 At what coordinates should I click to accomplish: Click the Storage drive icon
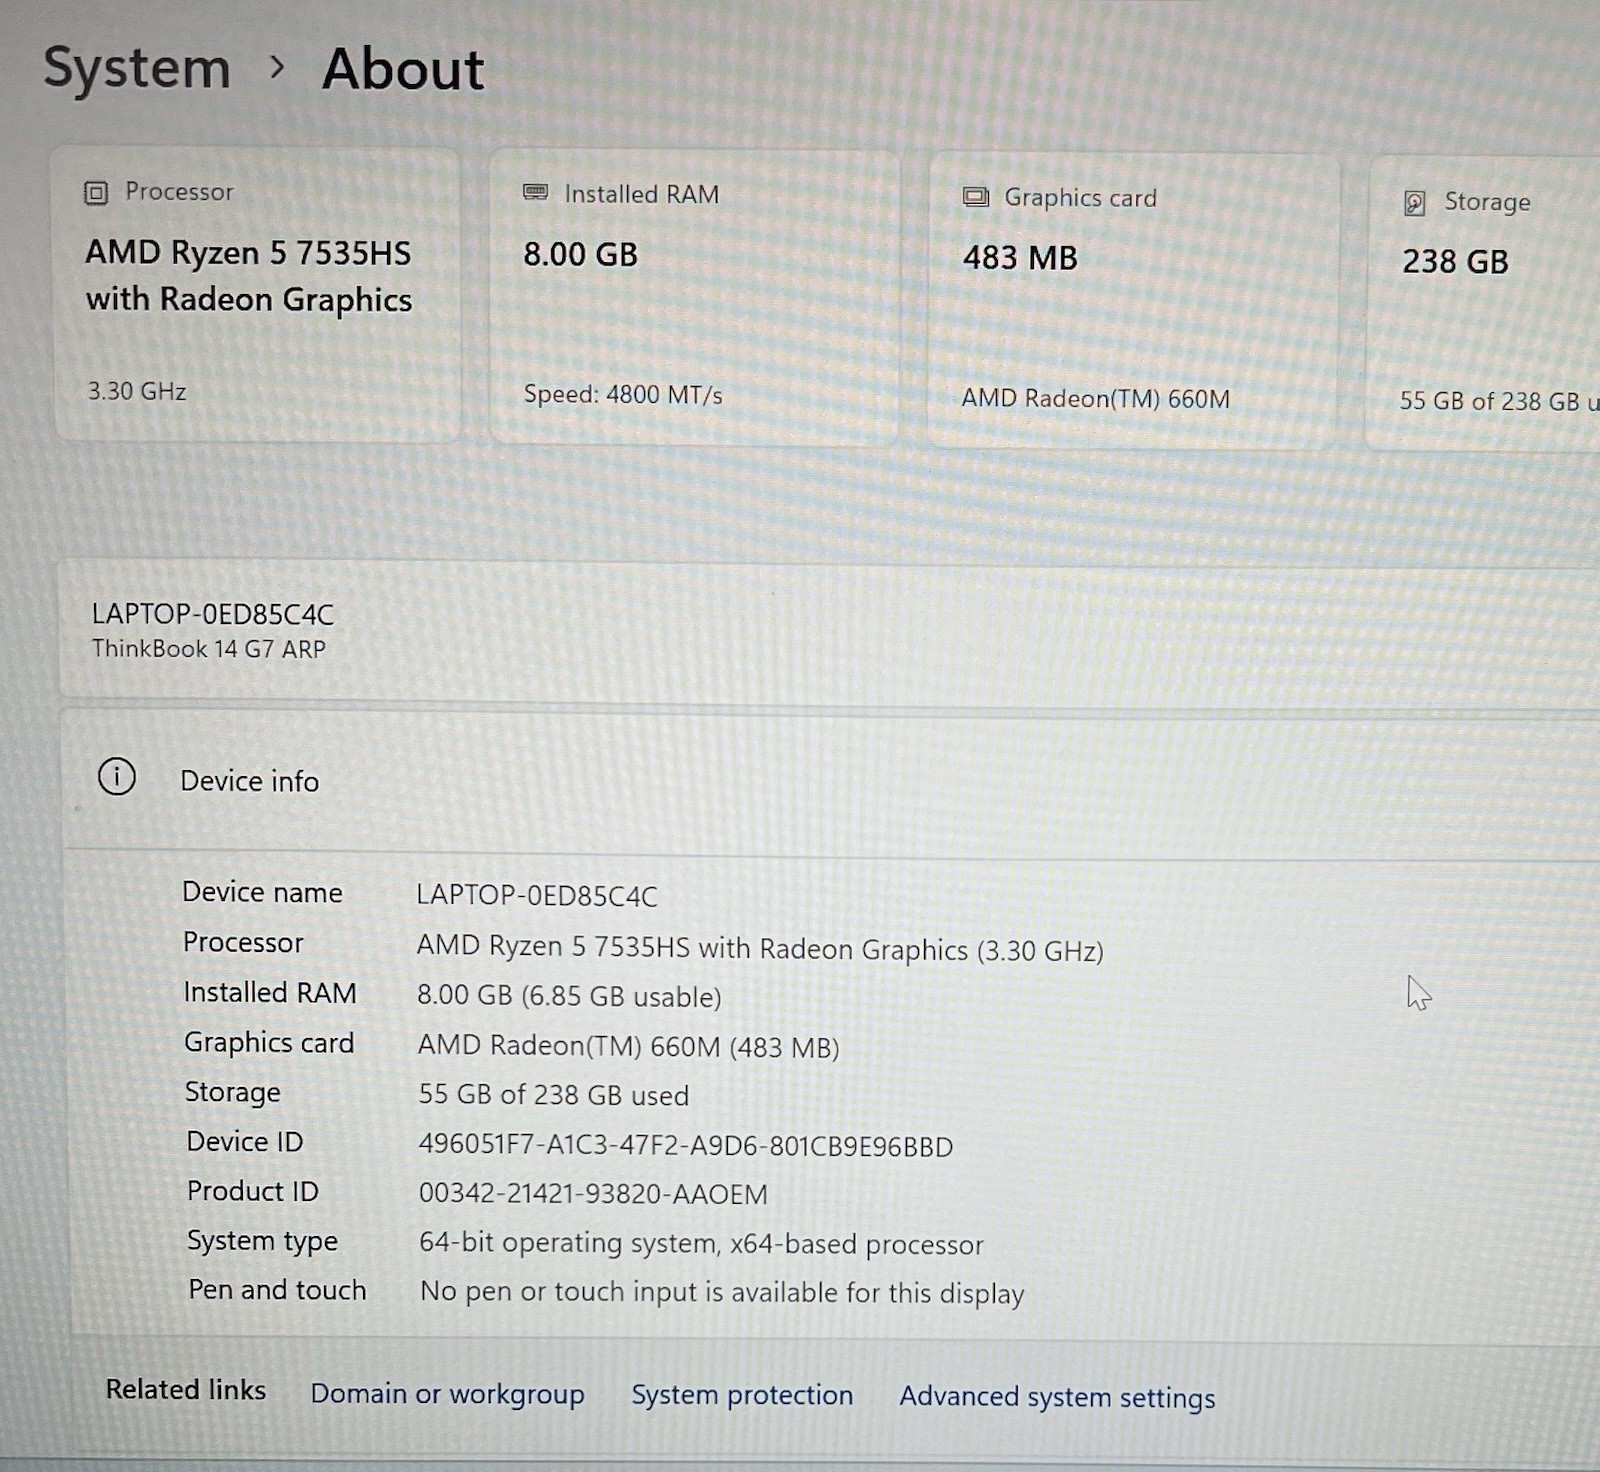pos(1414,203)
